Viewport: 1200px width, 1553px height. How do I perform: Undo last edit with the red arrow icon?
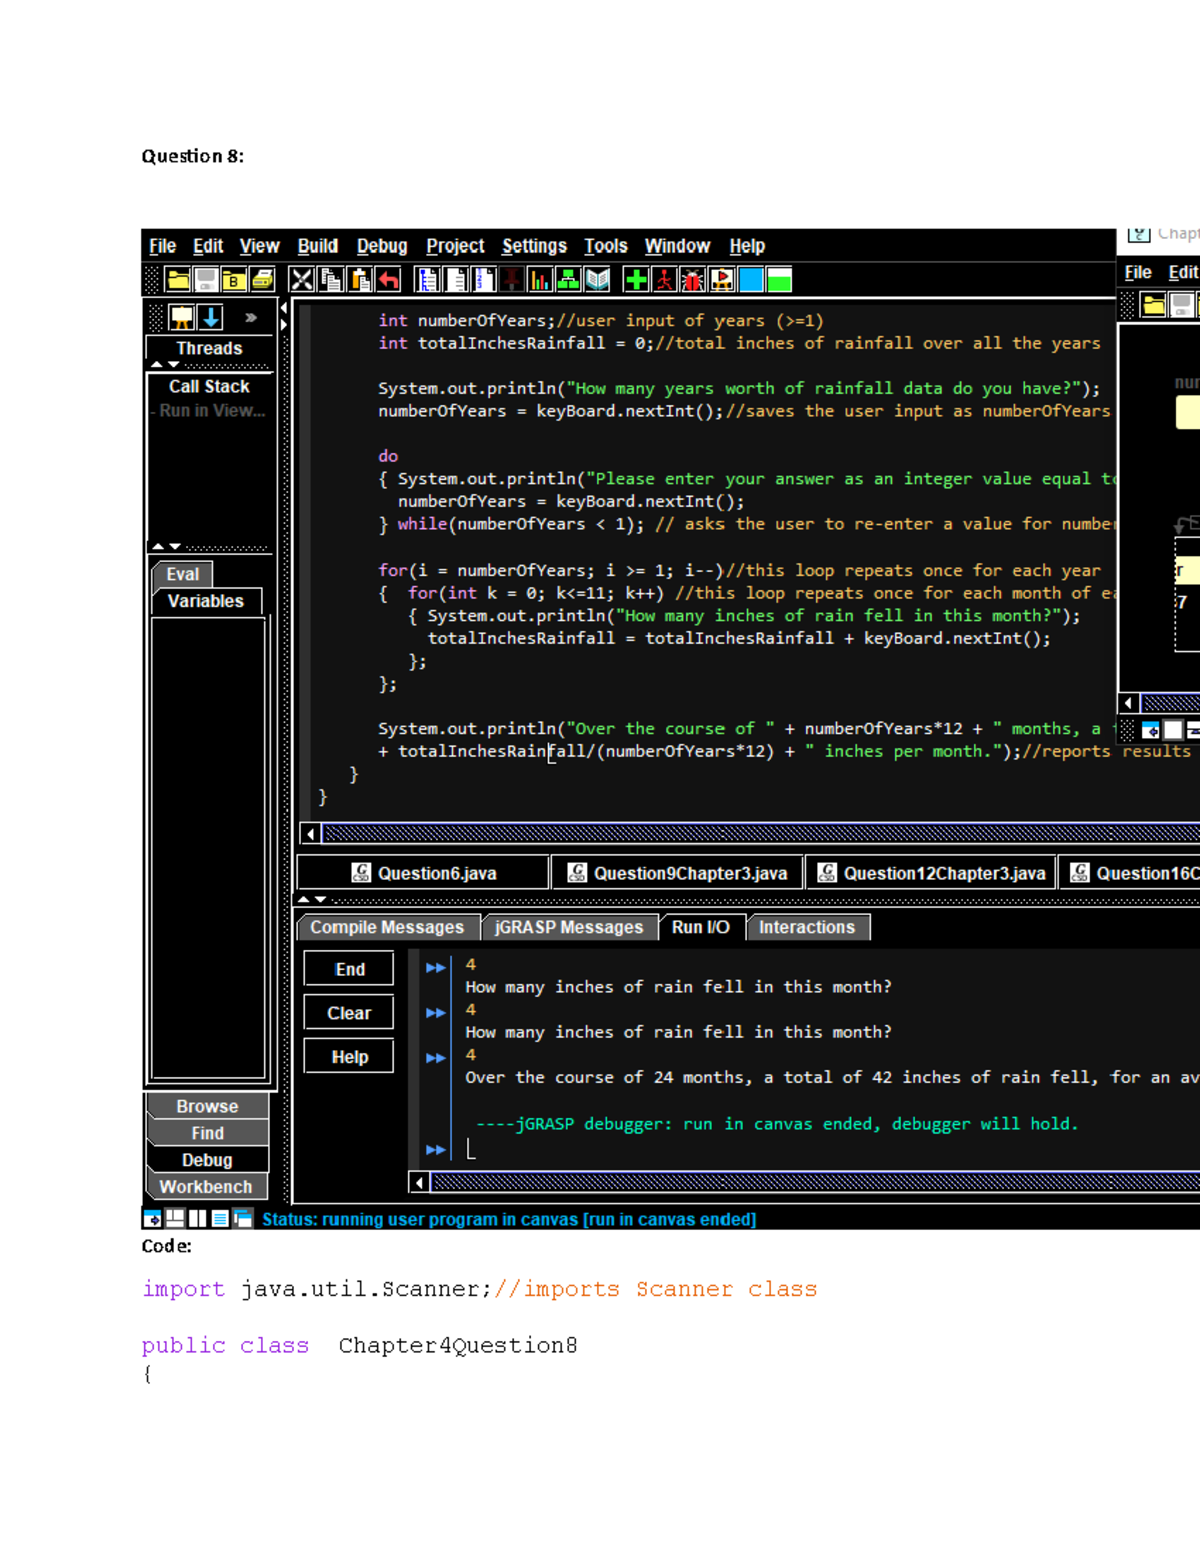click(388, 281)
